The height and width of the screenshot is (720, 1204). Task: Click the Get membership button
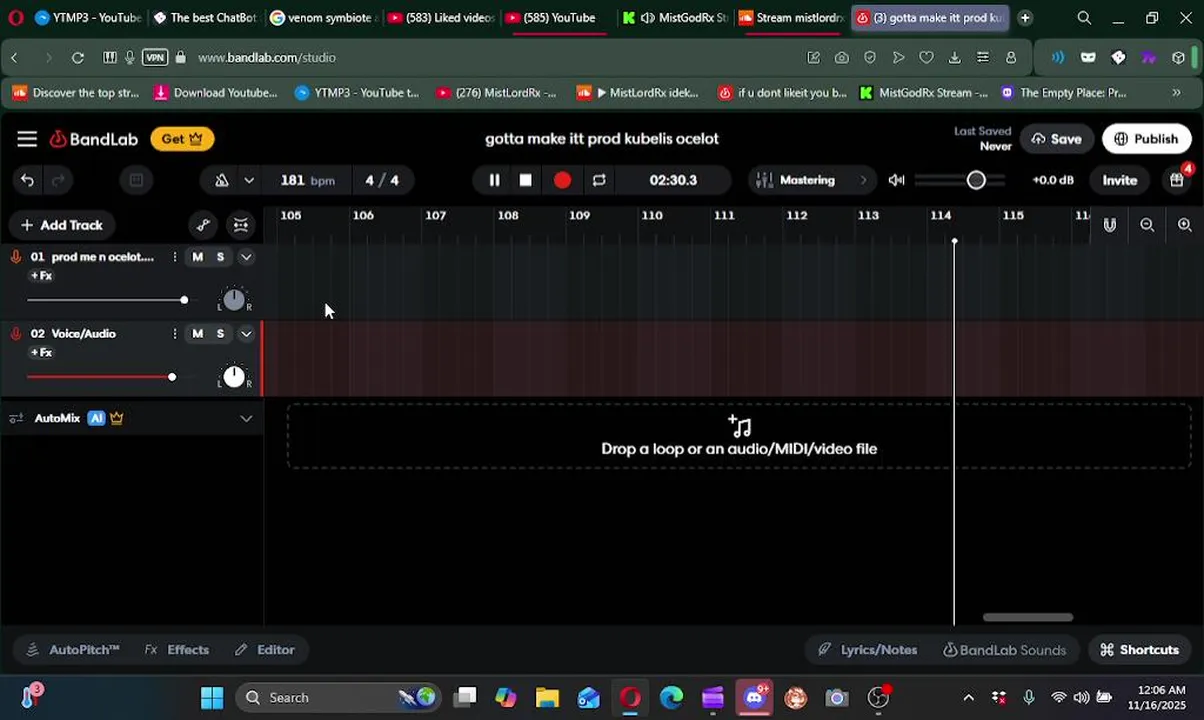[182, 139]
